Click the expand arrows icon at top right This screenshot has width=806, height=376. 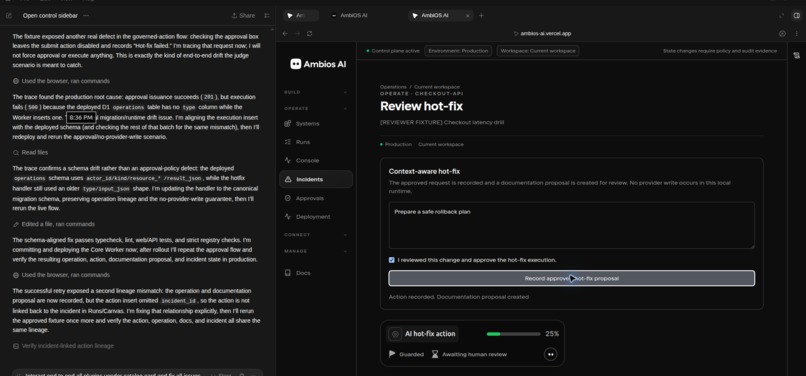click(782, 15)
